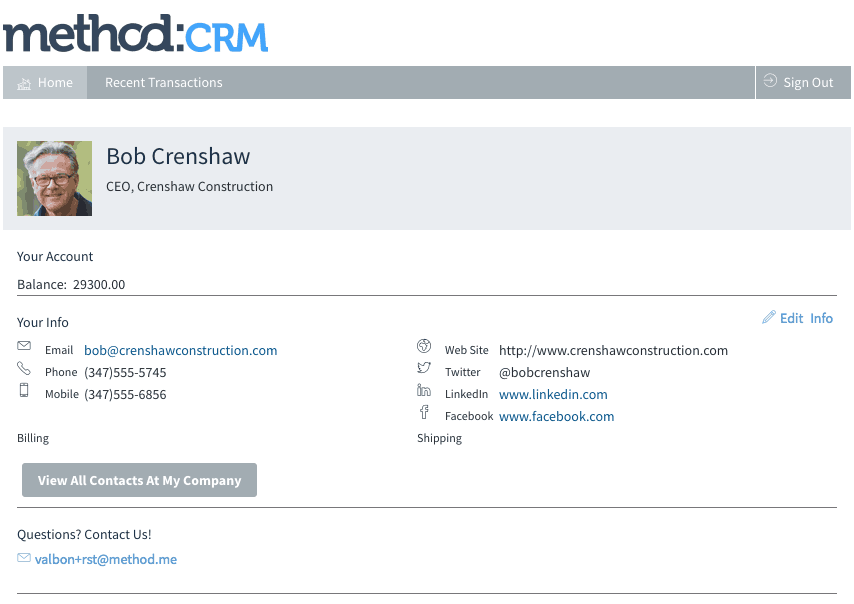
Task: Click the email envelope icon beside Email
Action: 24,345
